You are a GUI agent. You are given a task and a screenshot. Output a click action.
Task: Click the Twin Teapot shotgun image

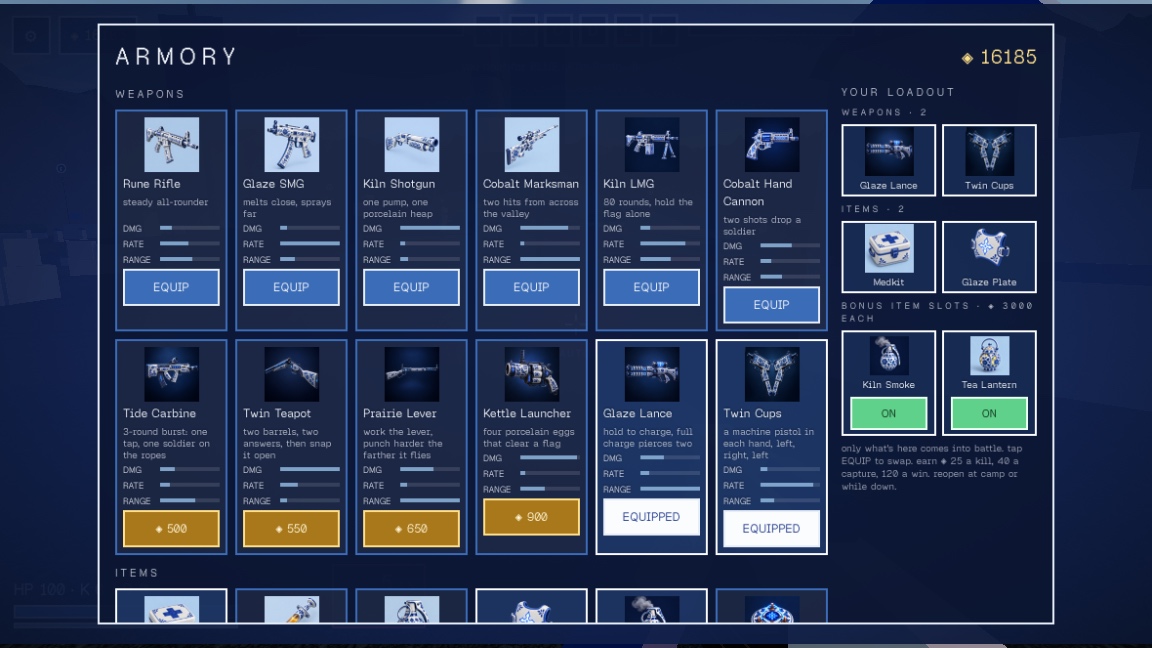click(x=291, y=374)
